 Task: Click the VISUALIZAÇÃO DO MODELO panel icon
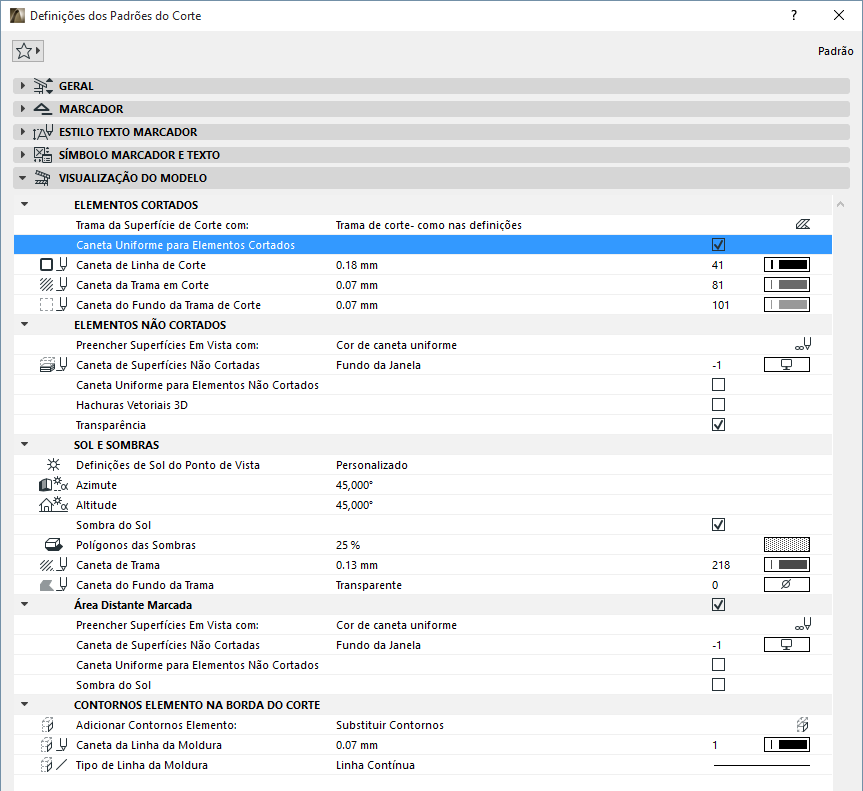(43, 178)
